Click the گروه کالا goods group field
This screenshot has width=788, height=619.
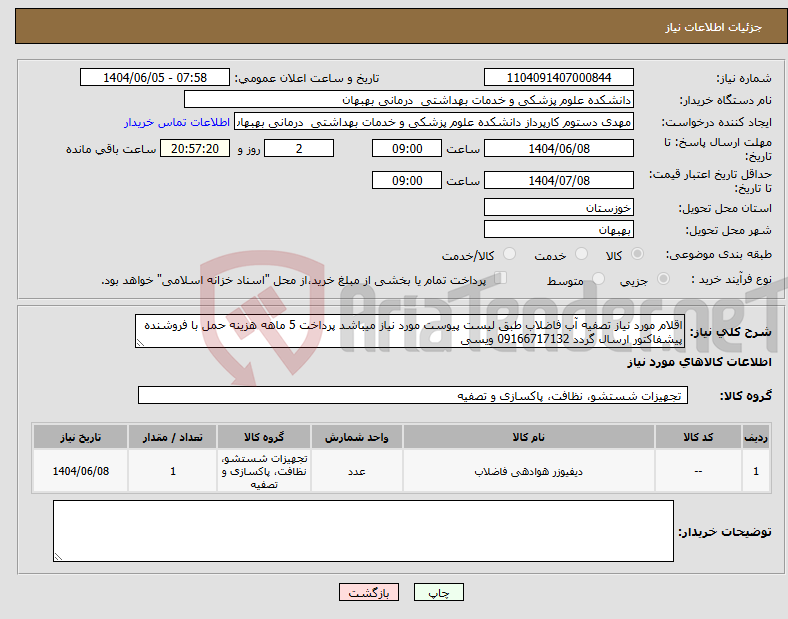413,395
